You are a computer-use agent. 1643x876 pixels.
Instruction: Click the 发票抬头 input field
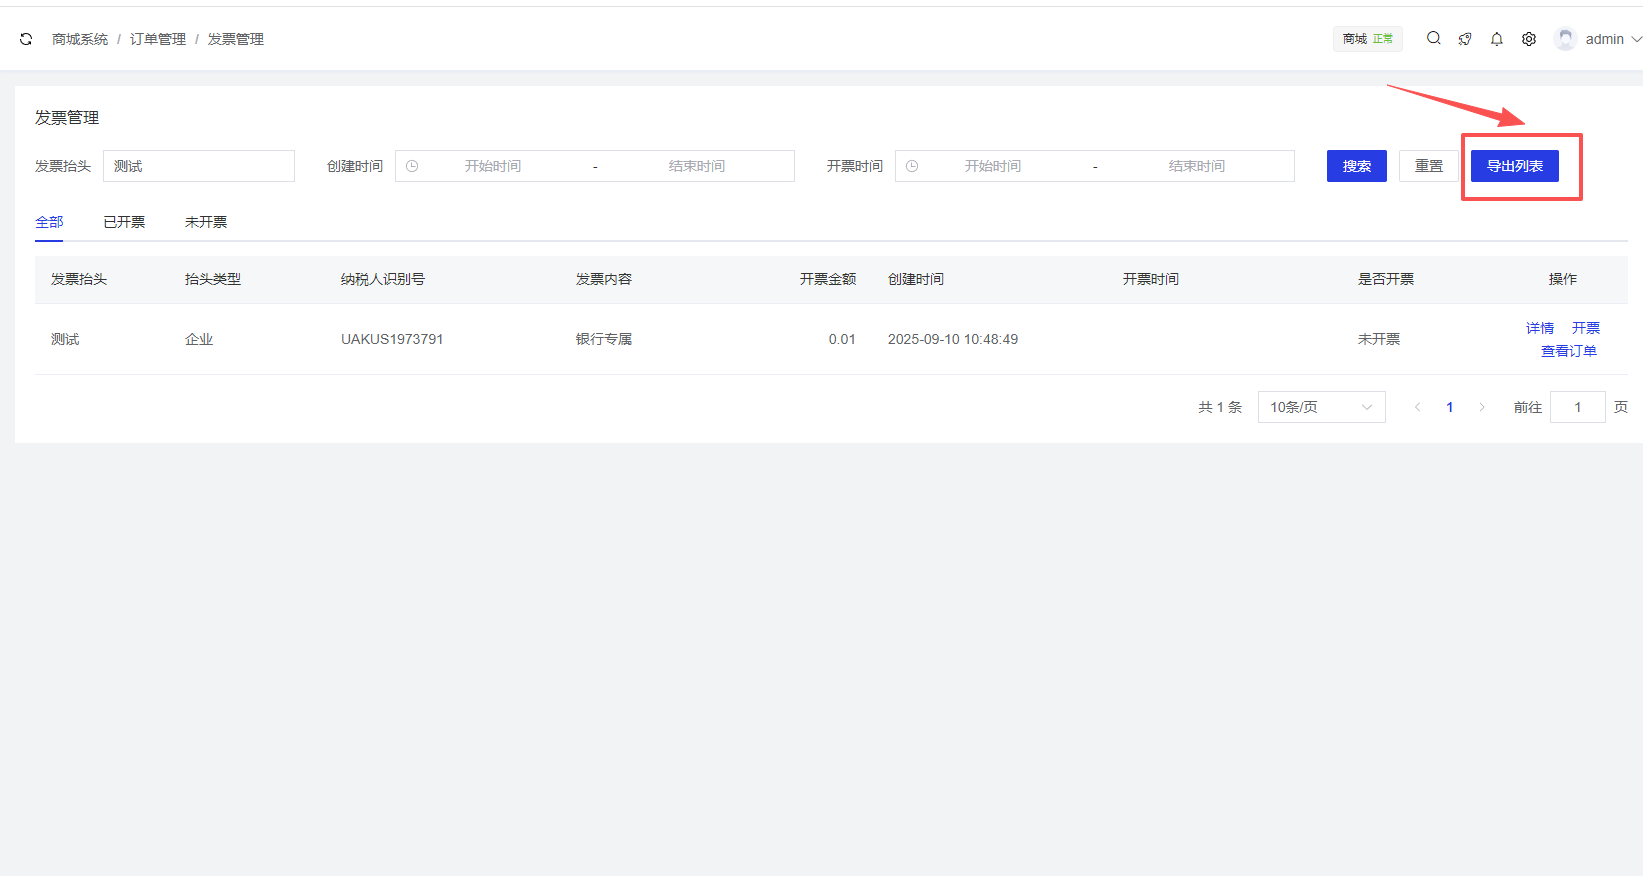tap(199, 166)
